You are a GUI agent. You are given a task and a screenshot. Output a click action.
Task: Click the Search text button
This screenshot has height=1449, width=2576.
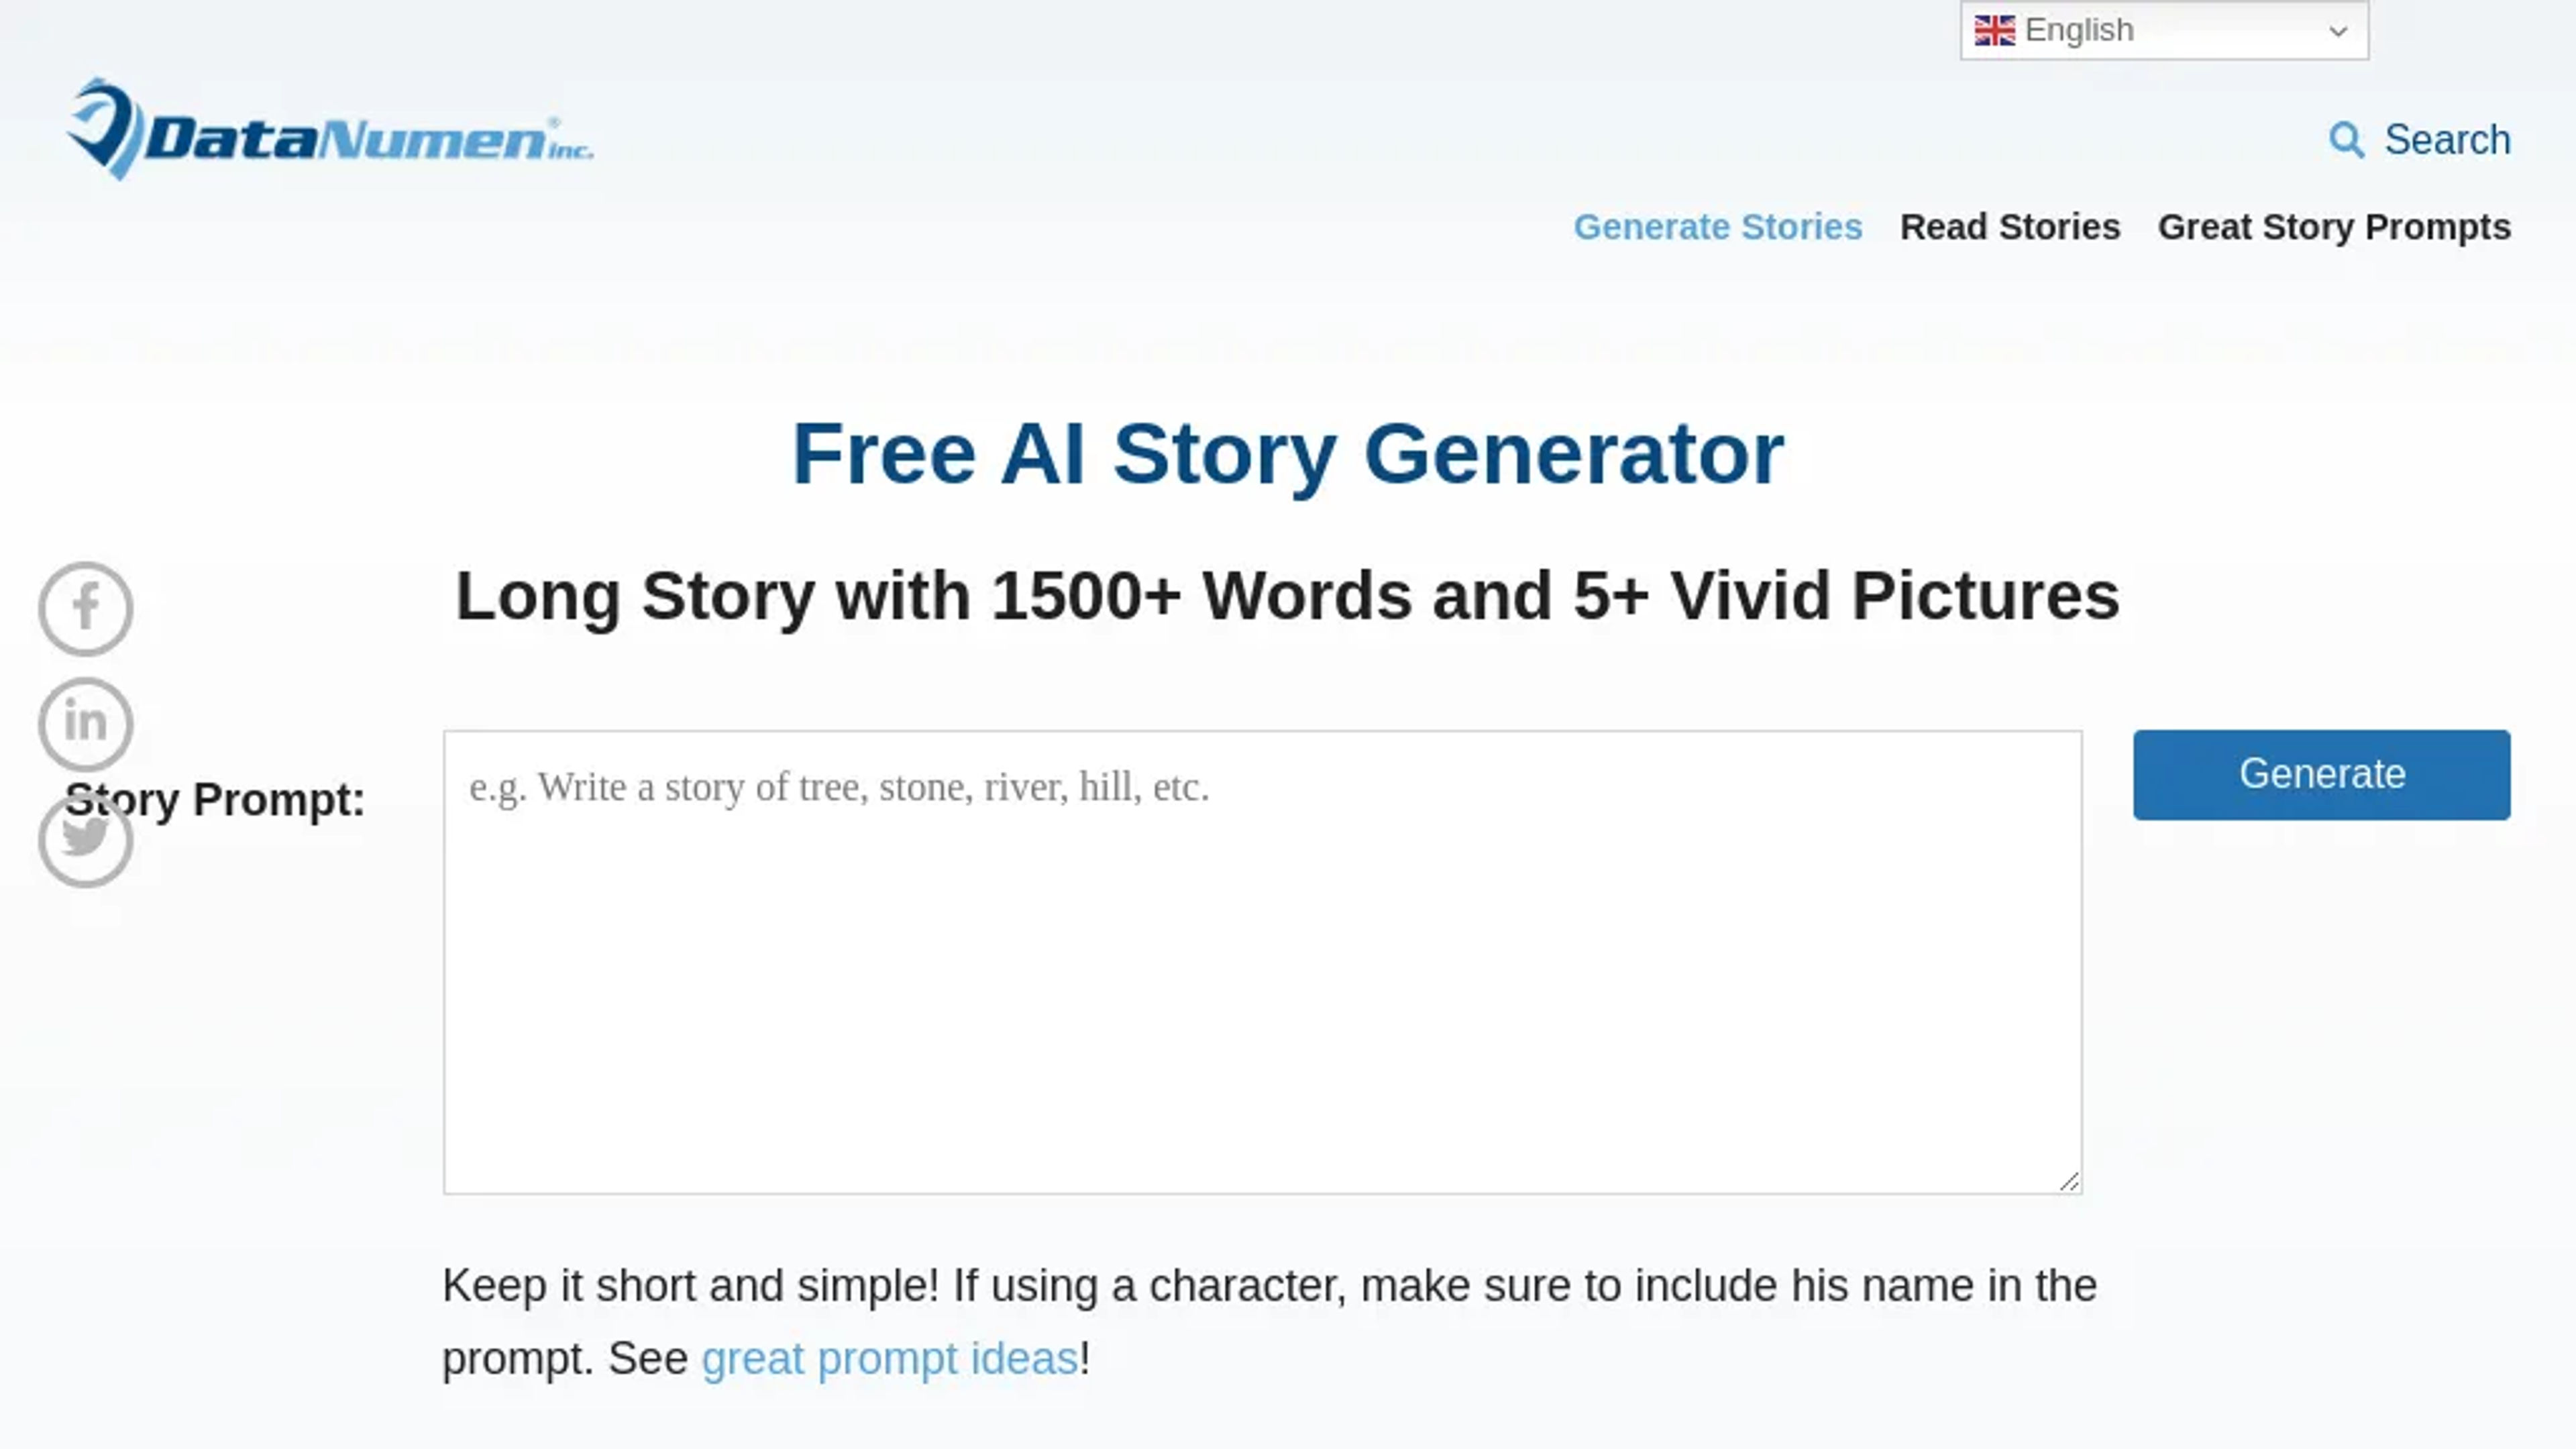[2449, 138]
